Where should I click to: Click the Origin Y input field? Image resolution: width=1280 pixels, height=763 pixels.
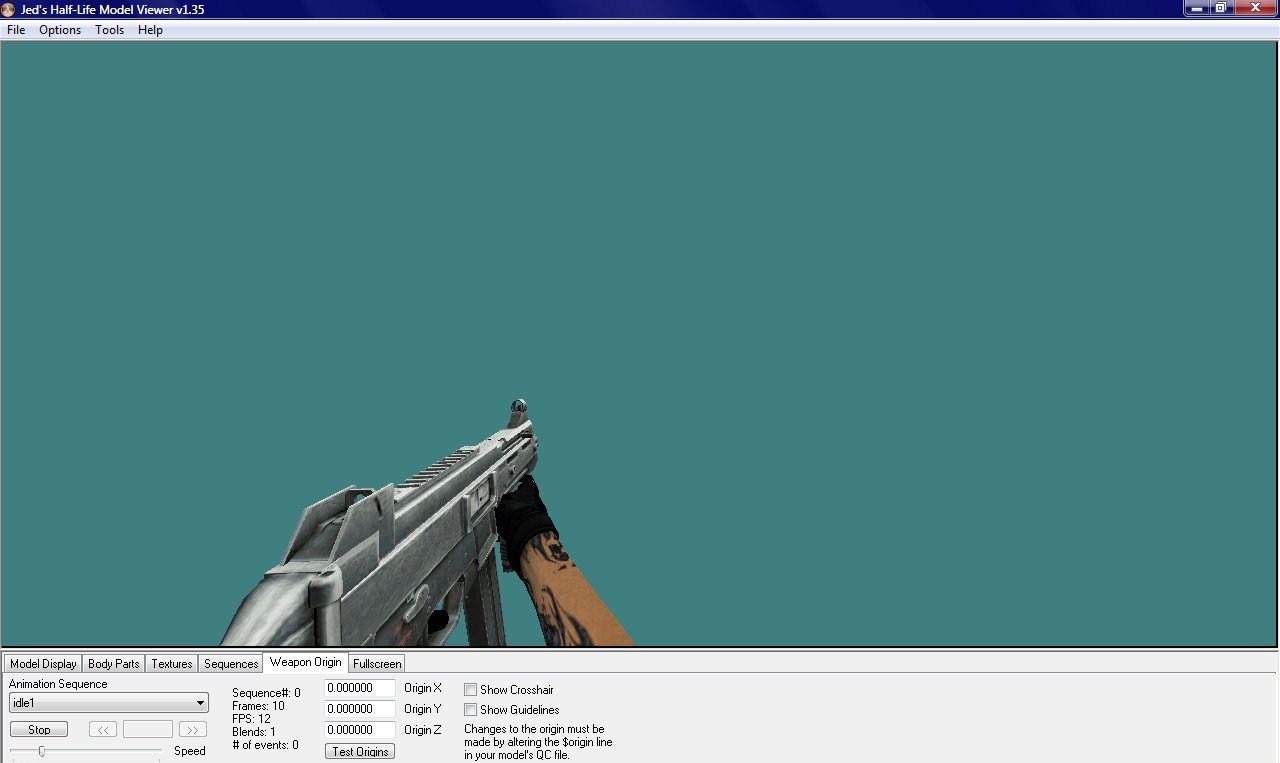coord(360,709)
